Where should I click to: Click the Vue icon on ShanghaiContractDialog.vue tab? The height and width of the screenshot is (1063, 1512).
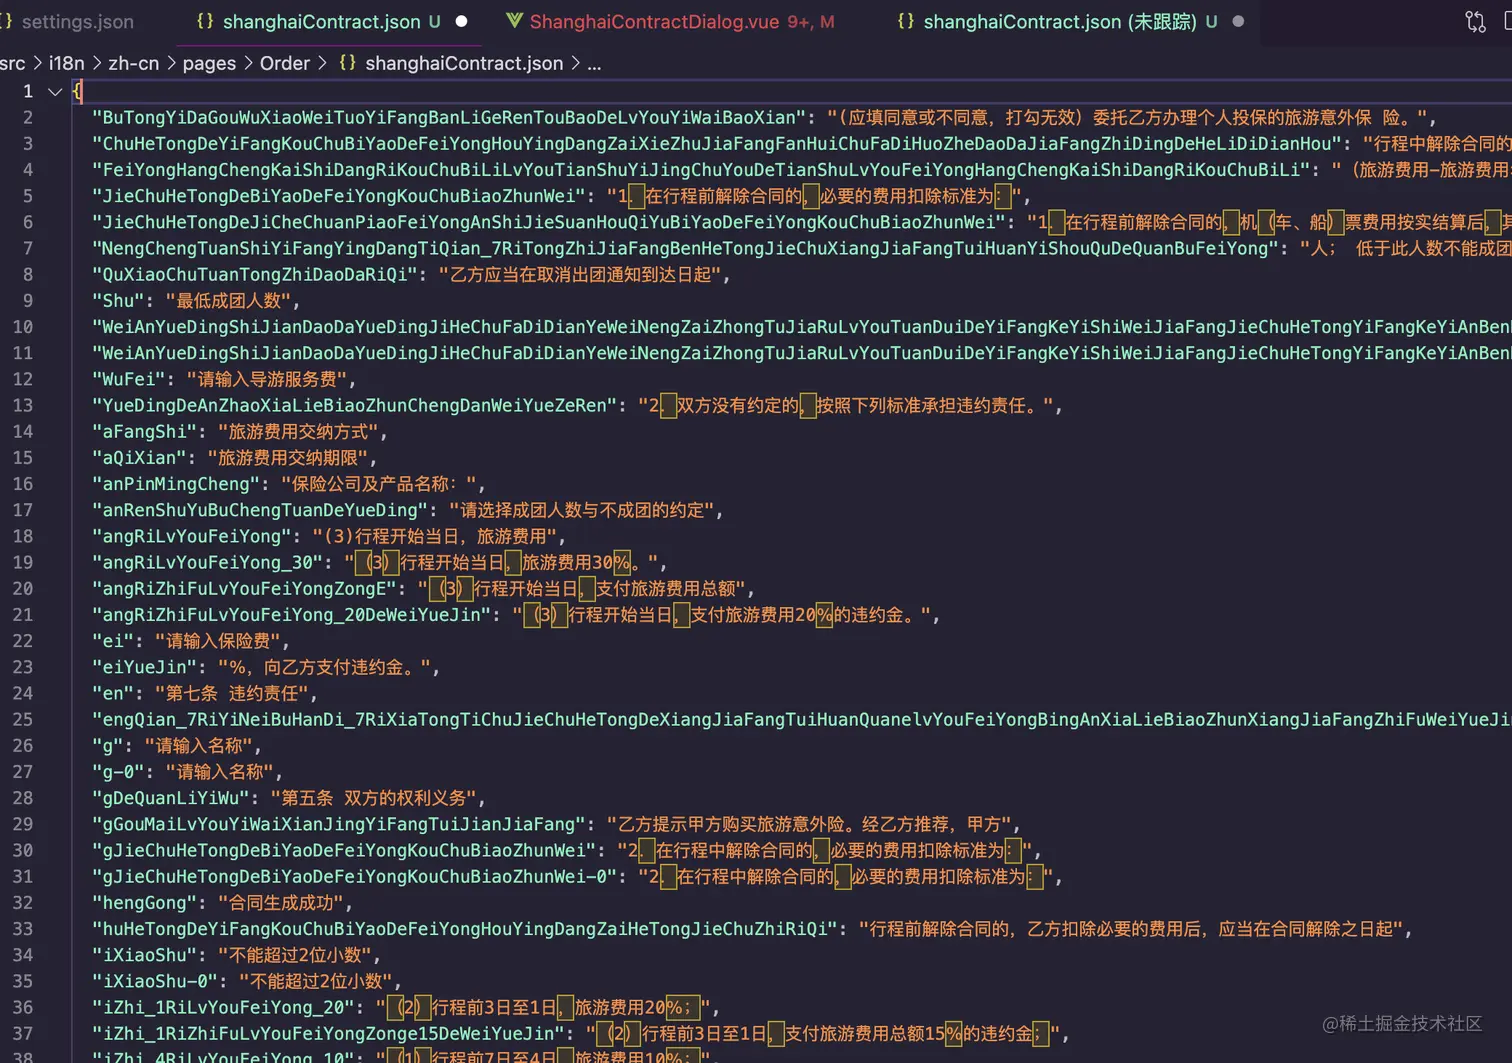pyautogui.click(x=514, y=21)
